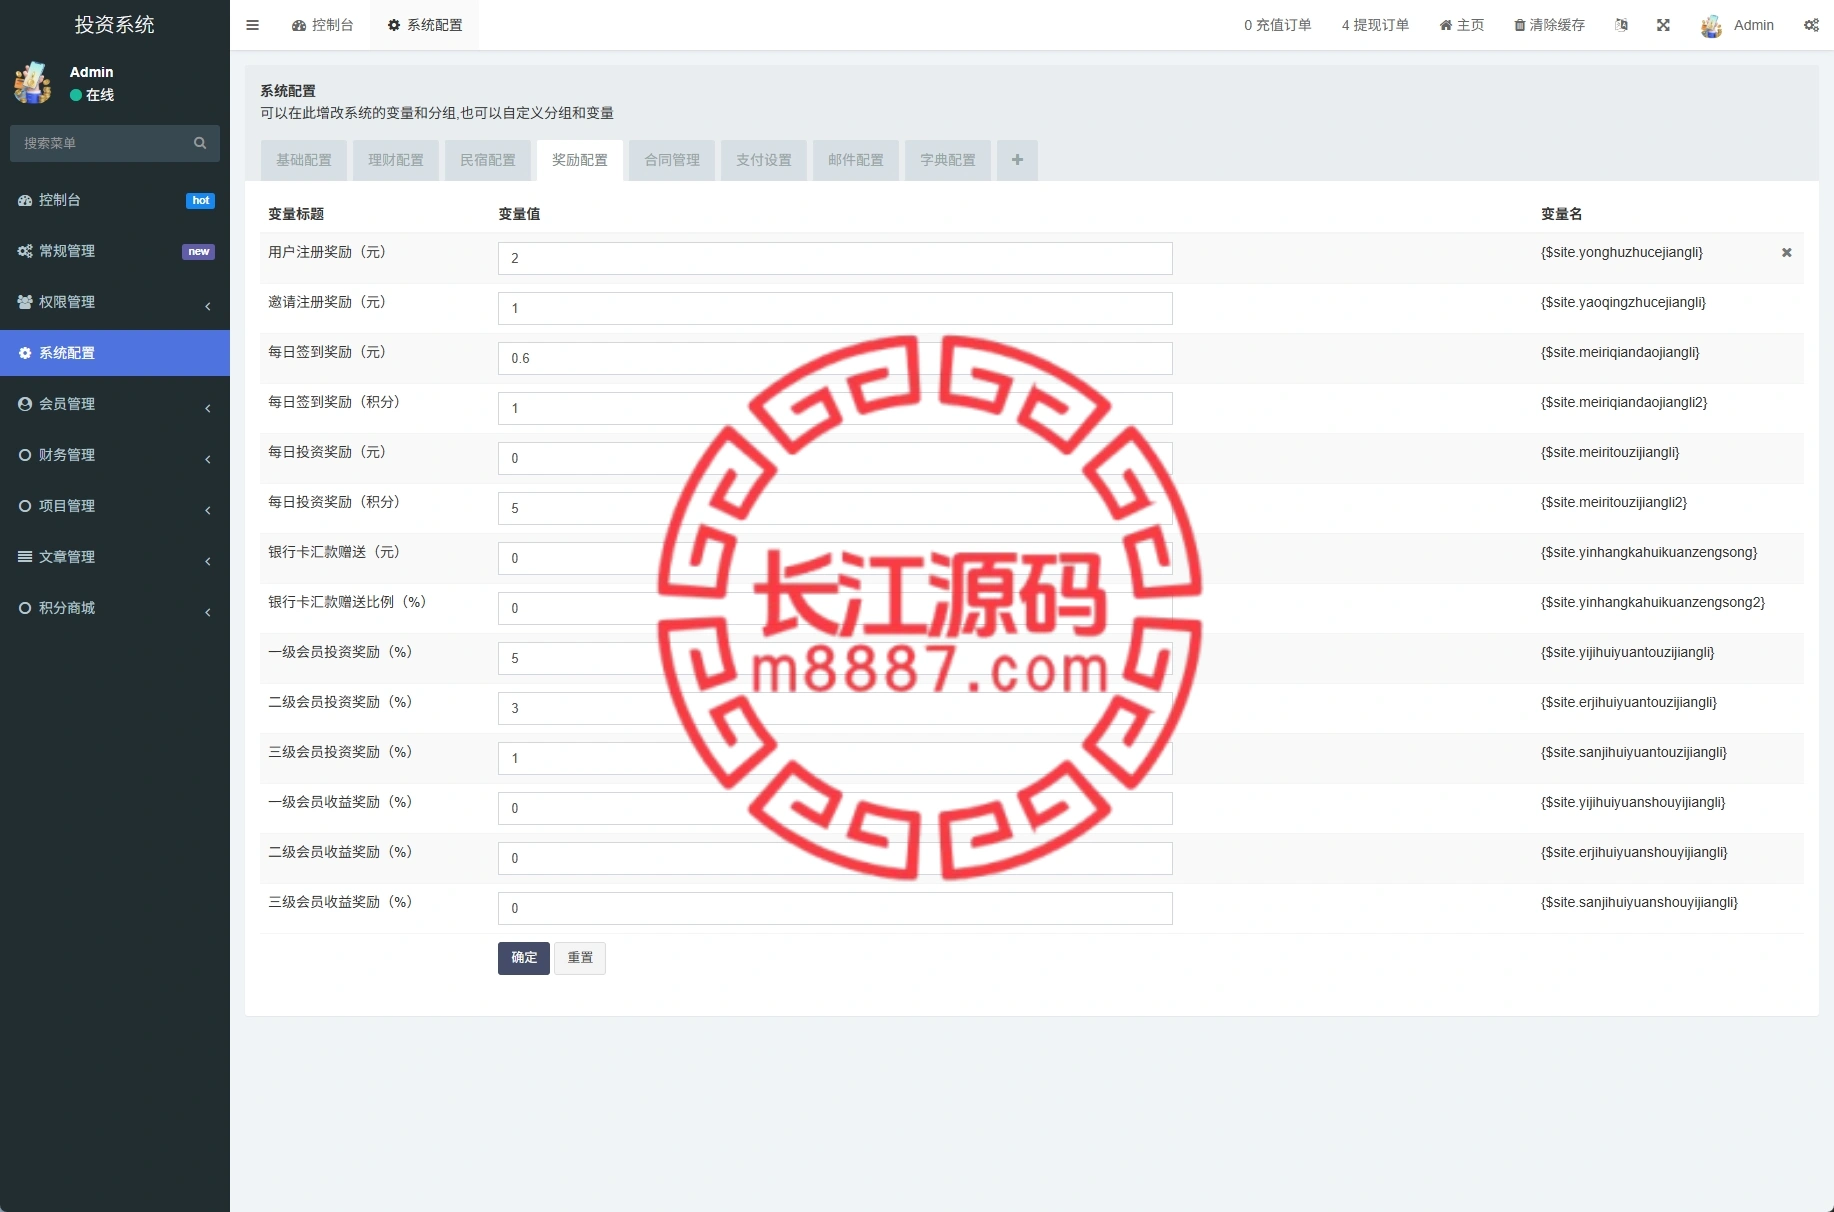Click the 财务管理 circle icon in sidebar
This screenshot has width=1834, height=1212.
[25, 455]
